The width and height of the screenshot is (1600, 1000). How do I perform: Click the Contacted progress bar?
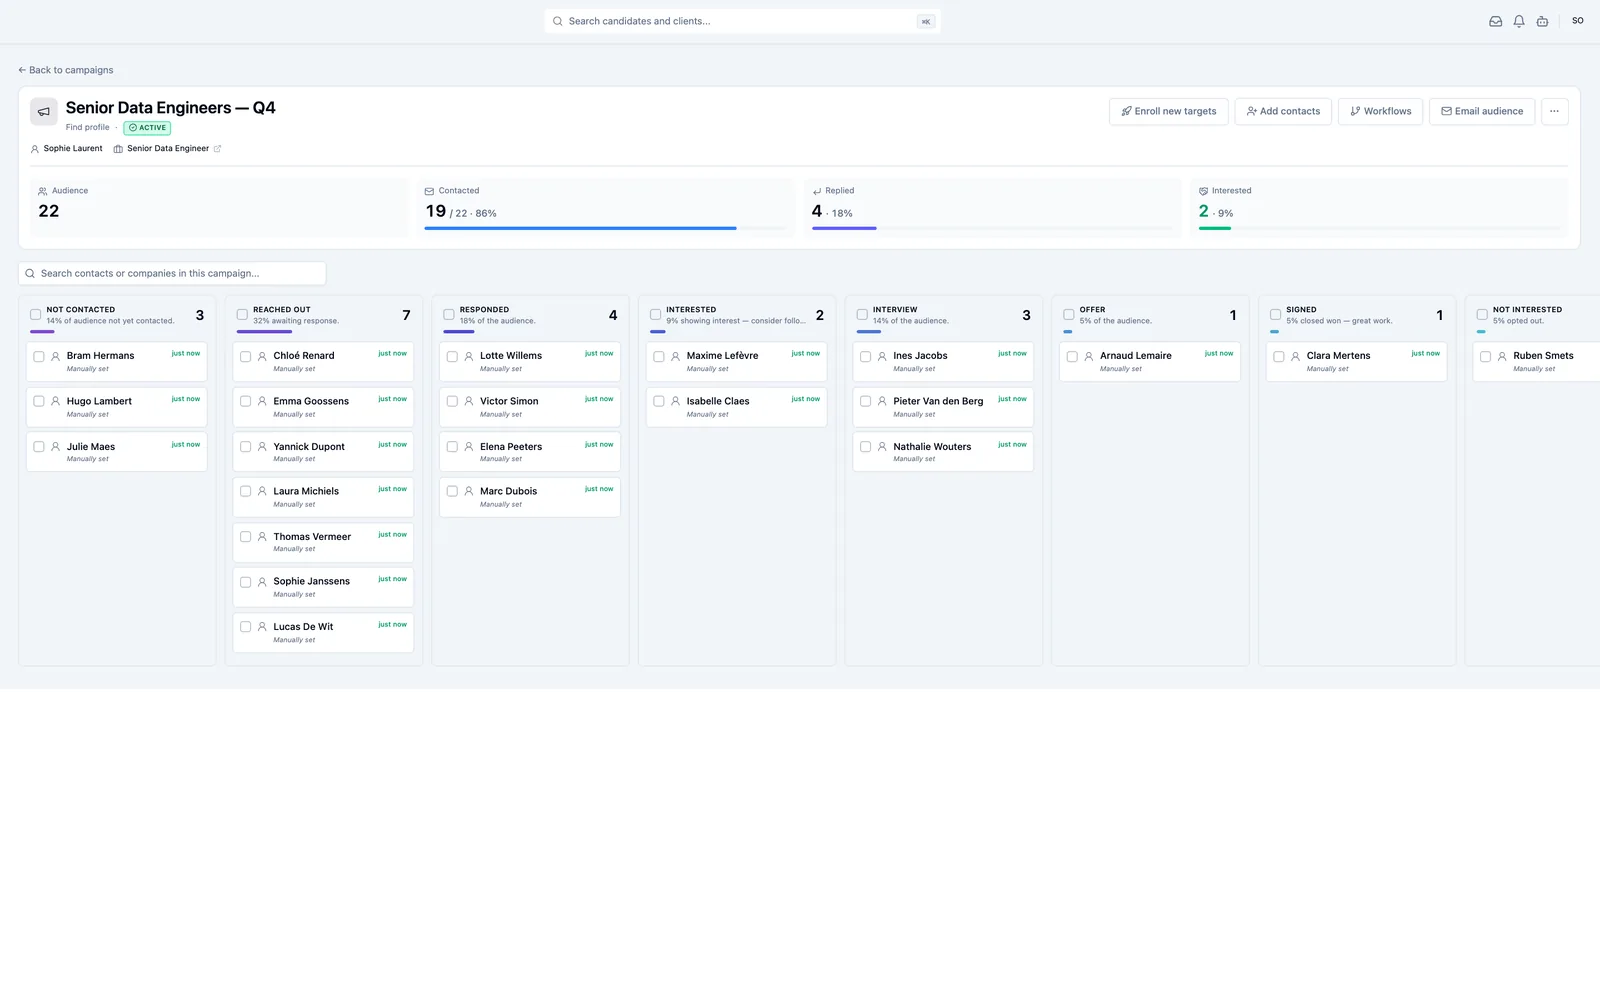[606, 229]
